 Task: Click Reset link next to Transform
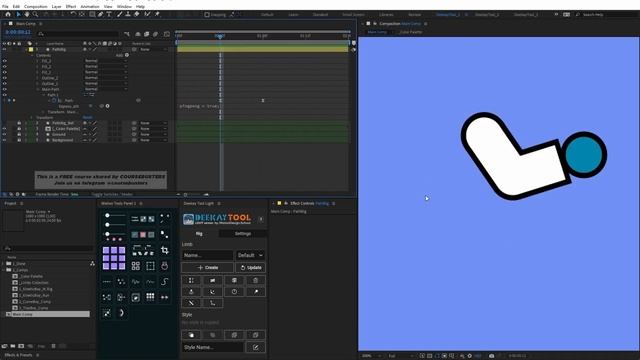point(87,118)
